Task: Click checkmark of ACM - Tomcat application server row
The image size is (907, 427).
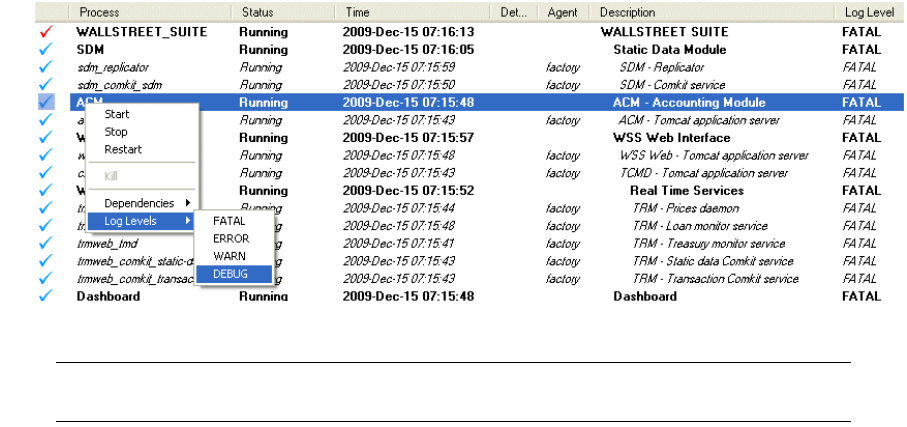Action: point(46,120)
